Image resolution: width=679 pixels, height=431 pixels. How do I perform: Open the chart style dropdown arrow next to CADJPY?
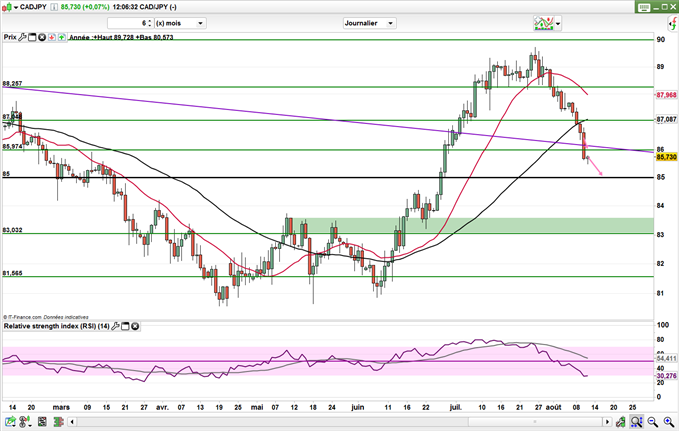[x=16, y=7]
